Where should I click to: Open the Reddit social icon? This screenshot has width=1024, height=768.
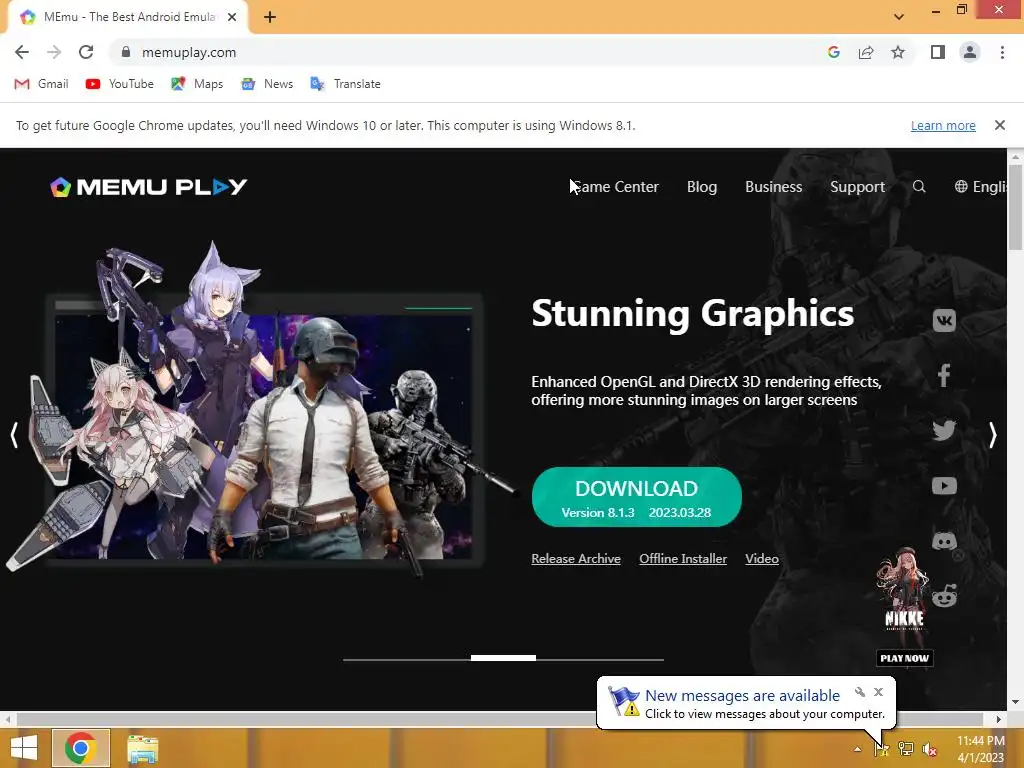pyautogui.click(x=944, y=596)
